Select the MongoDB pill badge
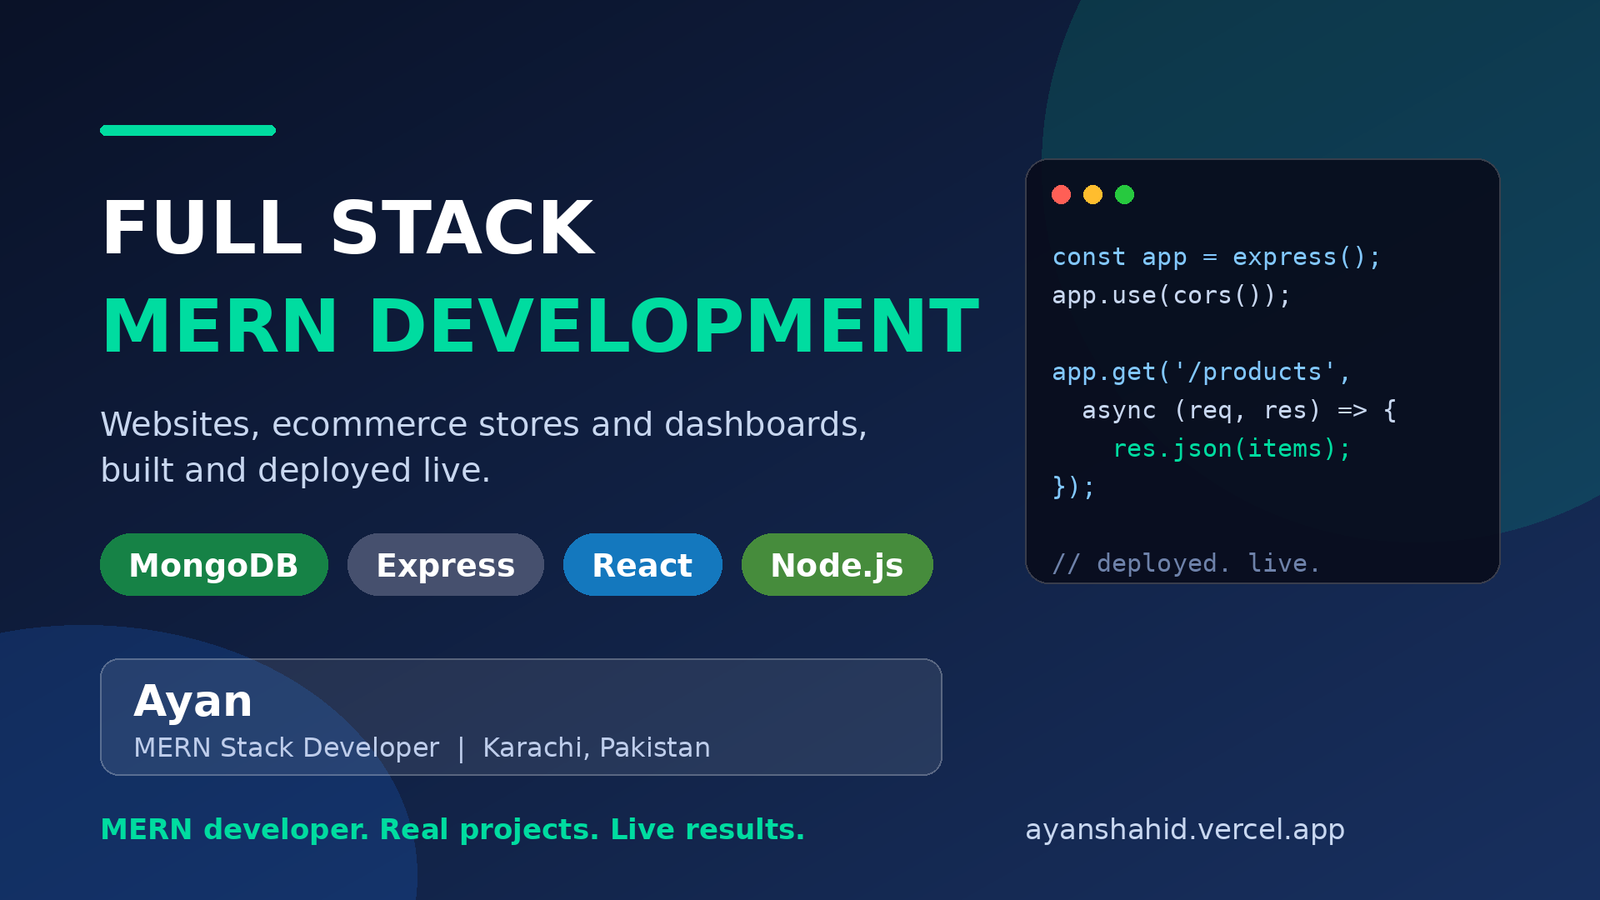Screen dimensions: 1600x900 click(x=214, y=565)
